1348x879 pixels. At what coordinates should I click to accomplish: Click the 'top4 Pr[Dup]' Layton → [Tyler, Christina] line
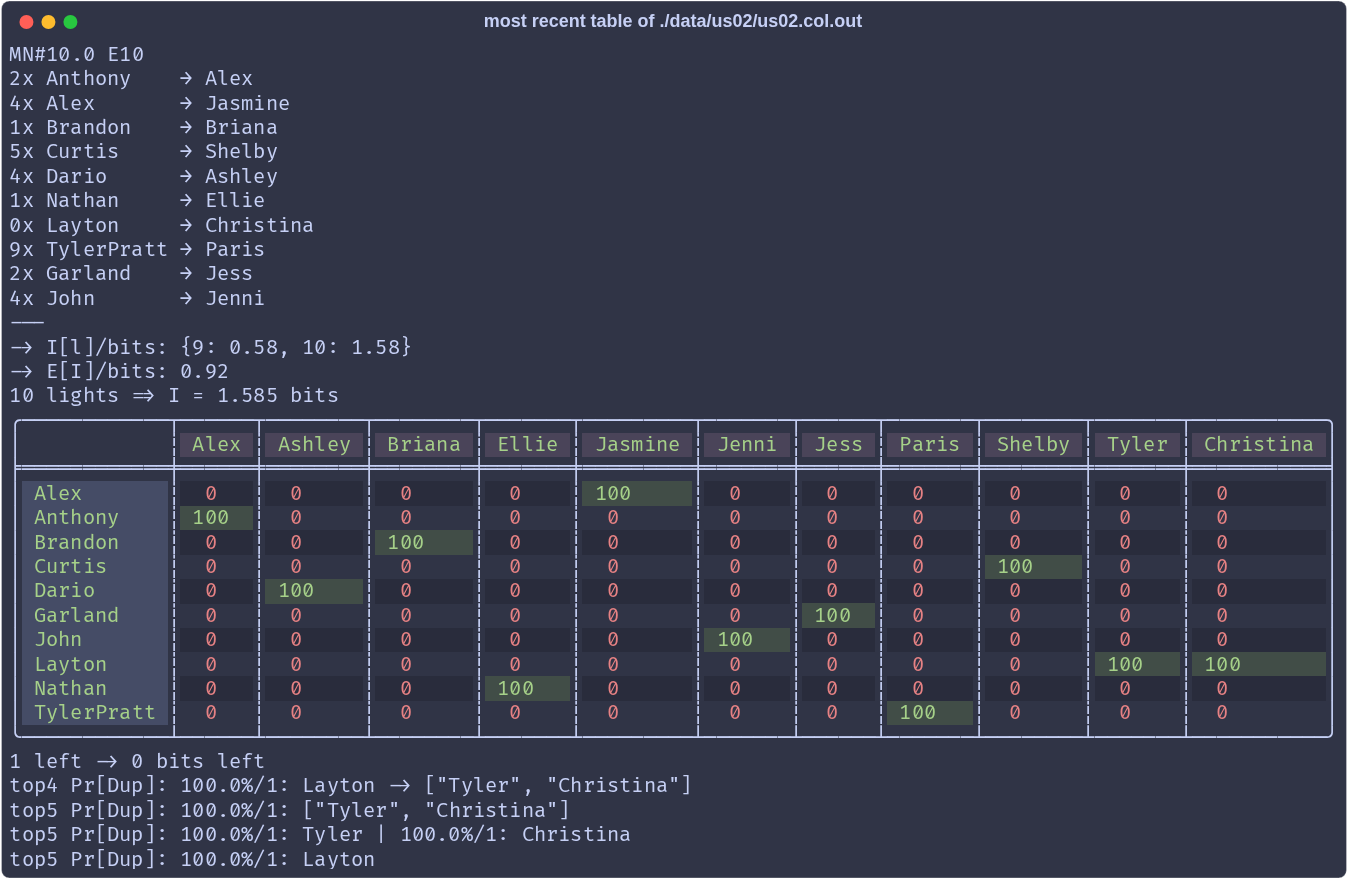coord(351,785)
